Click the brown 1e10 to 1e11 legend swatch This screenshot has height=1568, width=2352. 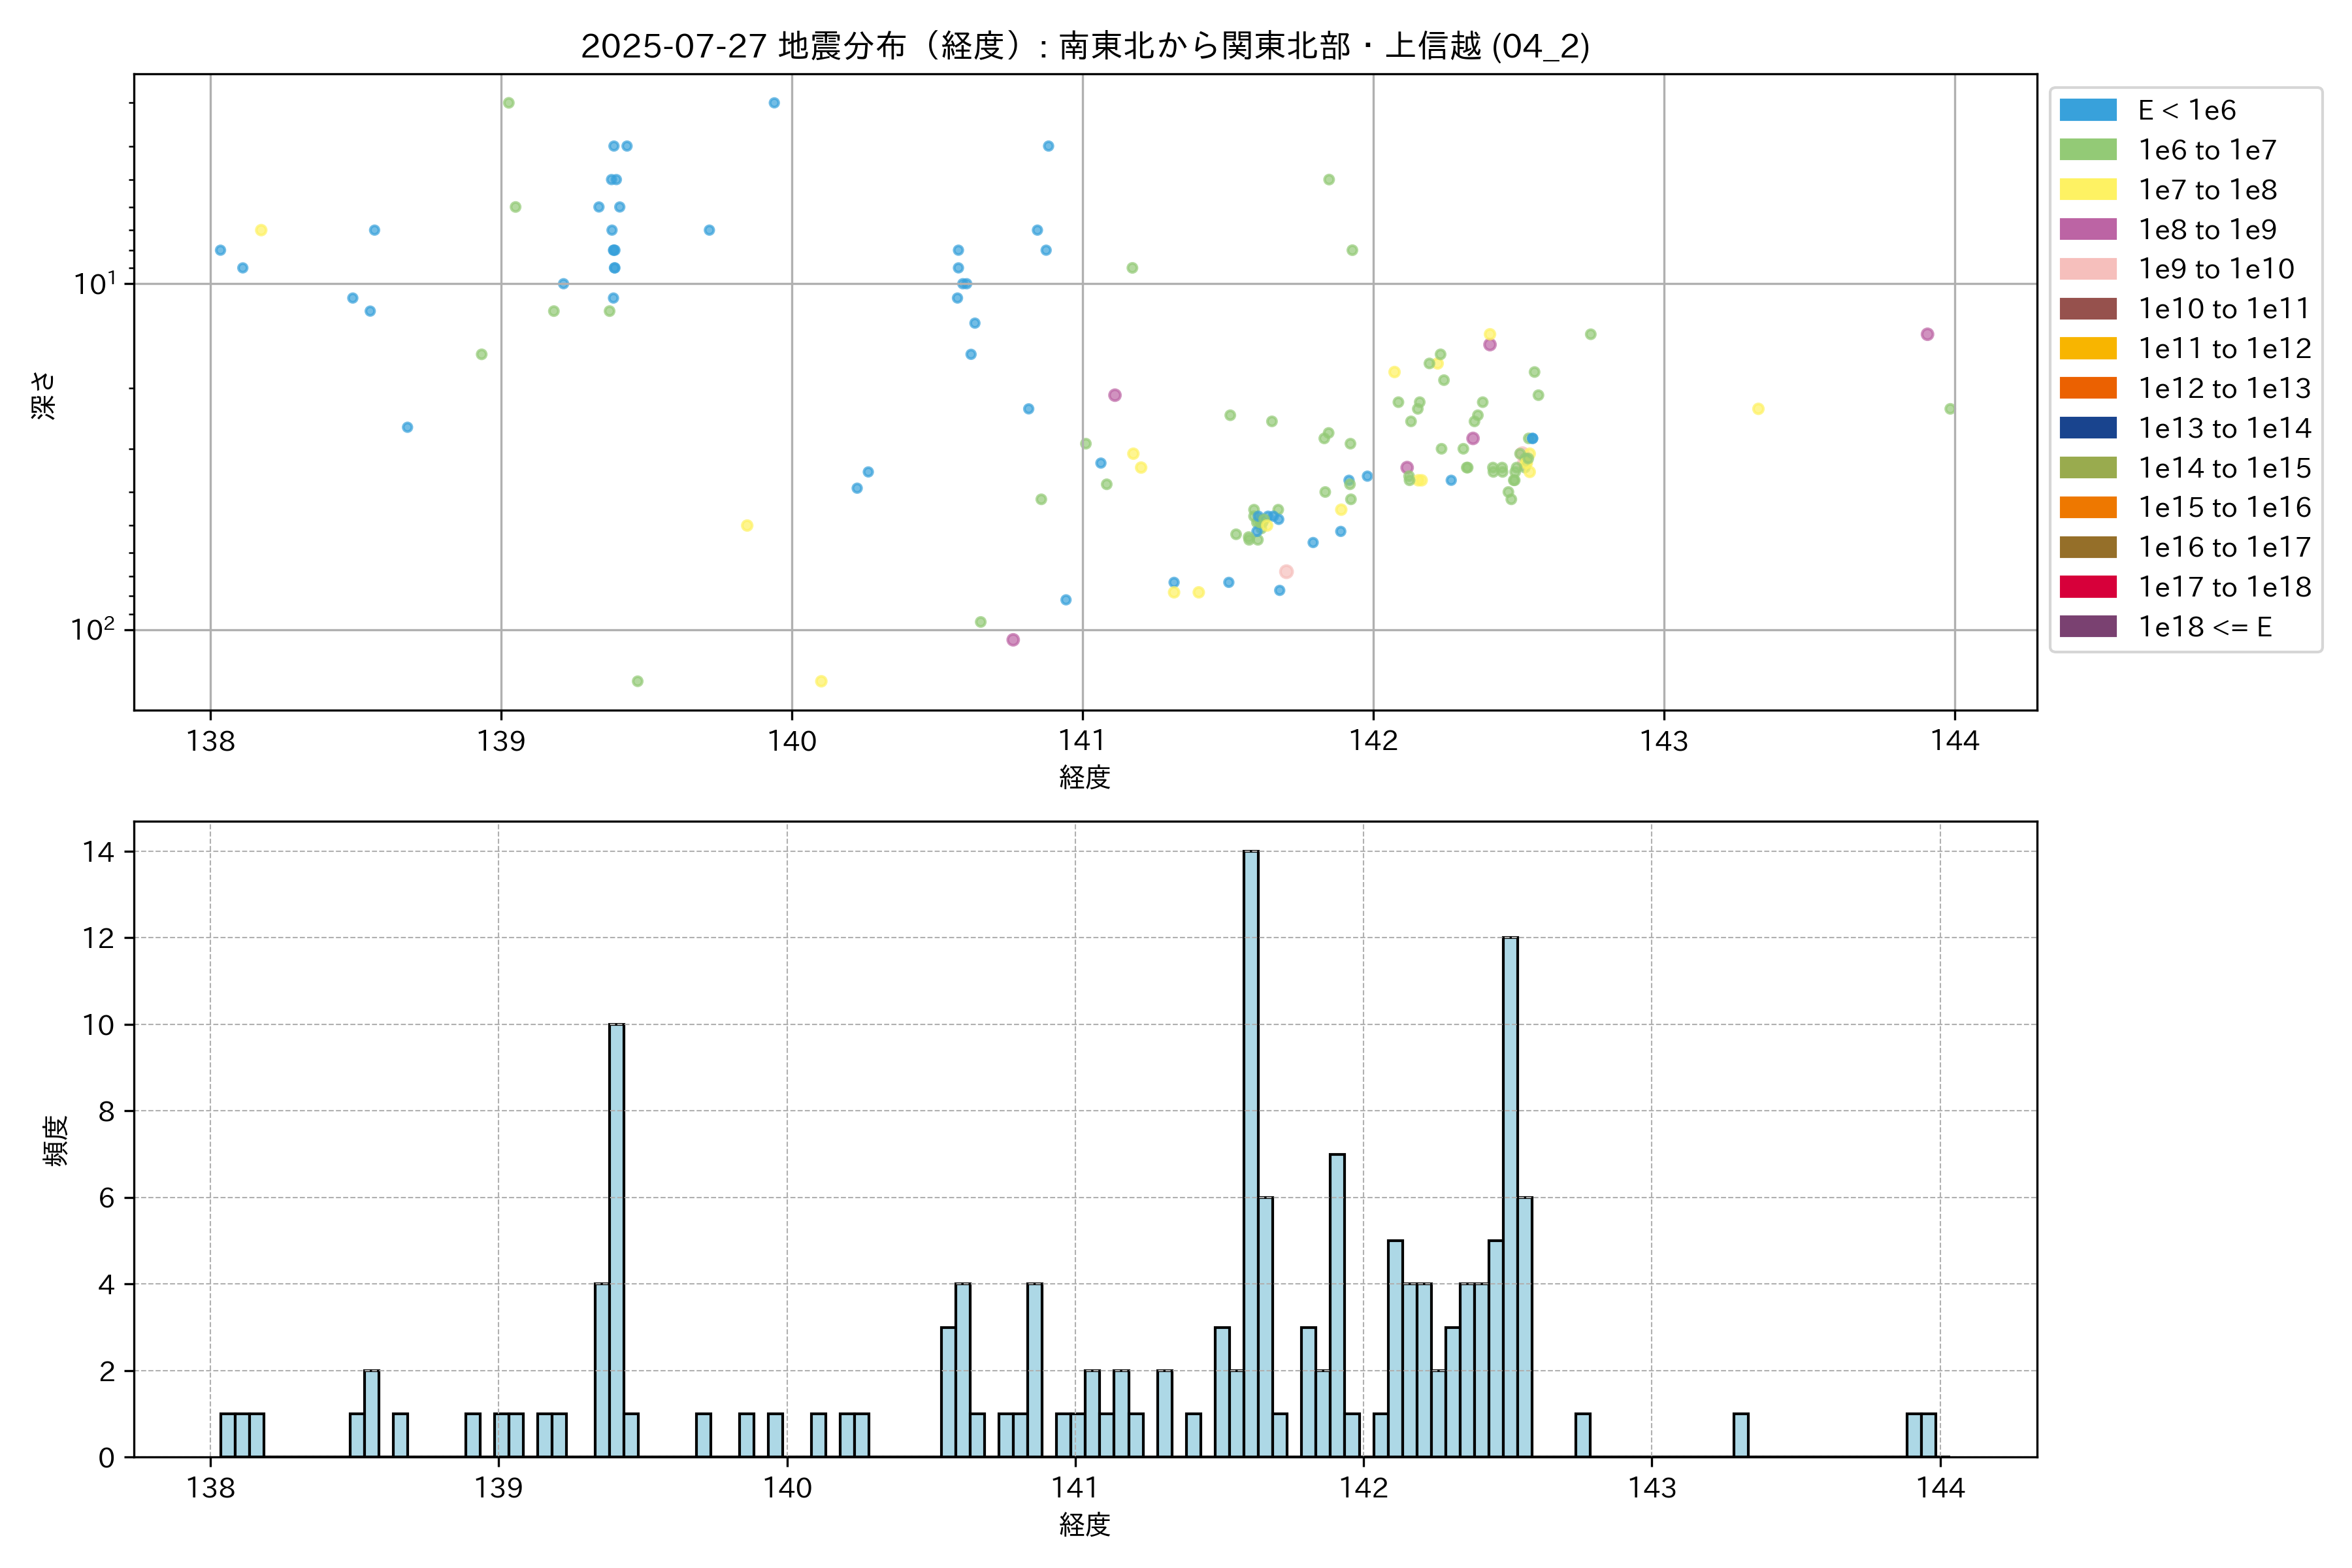[x=2087, y=309]
